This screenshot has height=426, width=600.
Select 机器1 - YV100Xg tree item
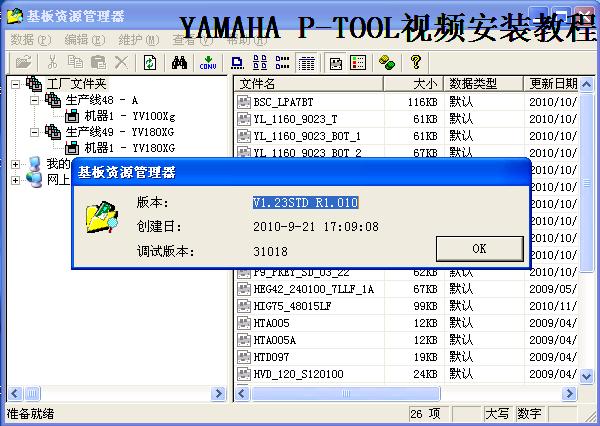click(x=130, y=116)
